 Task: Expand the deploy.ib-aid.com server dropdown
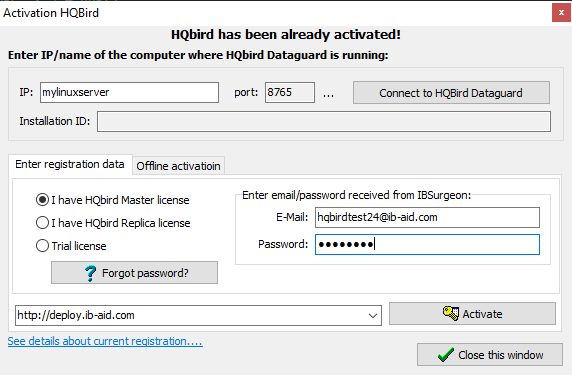pyautogui.click(x=372, y=316)
